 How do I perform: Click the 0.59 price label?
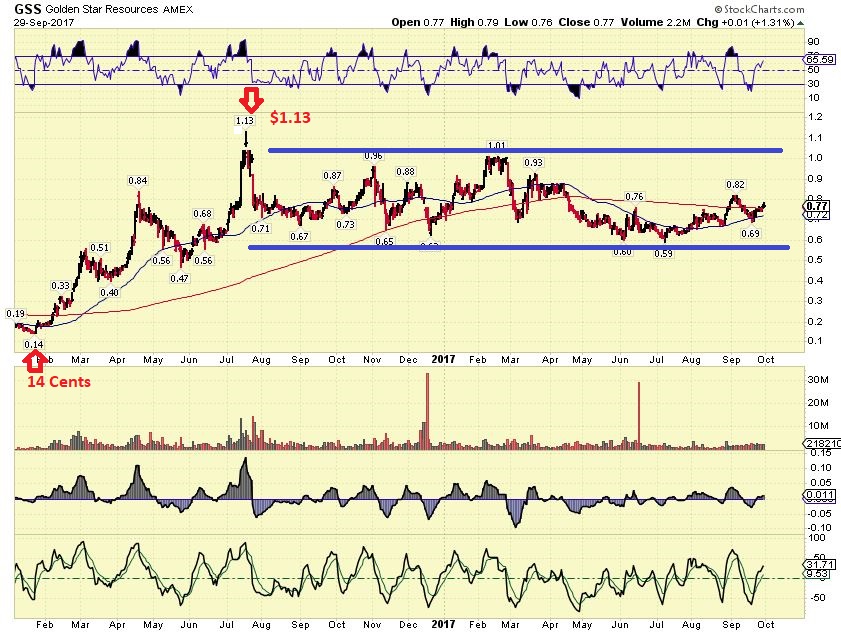click(x=663, y=254)
